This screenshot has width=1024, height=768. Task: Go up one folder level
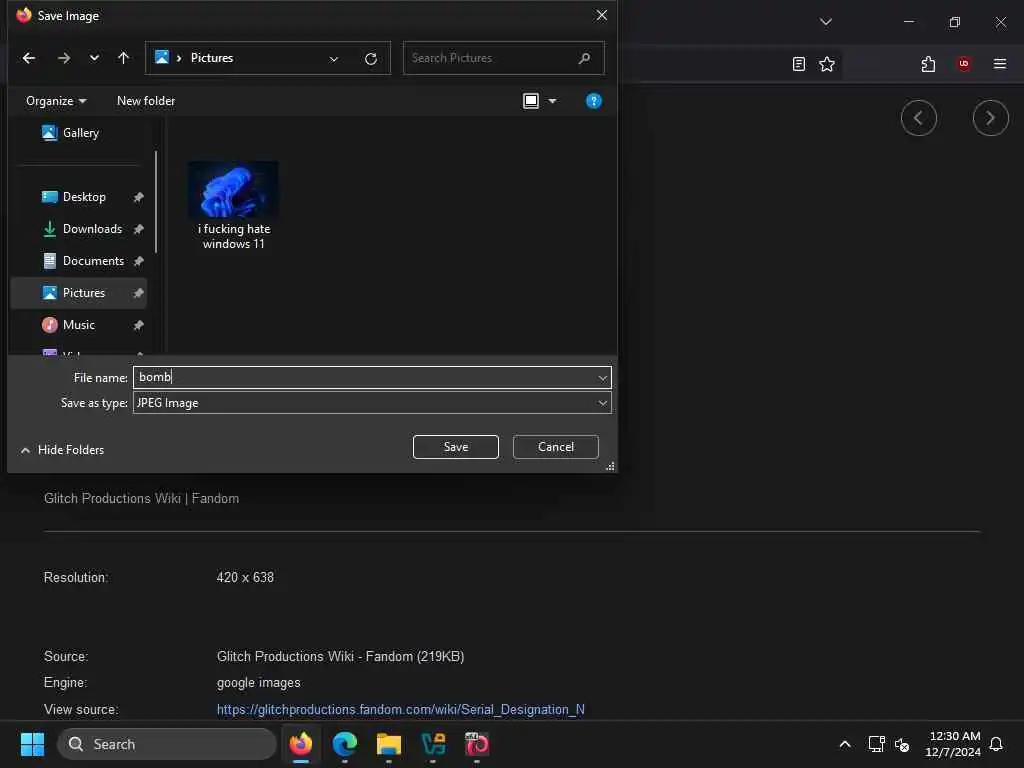(x=123, y=58)
